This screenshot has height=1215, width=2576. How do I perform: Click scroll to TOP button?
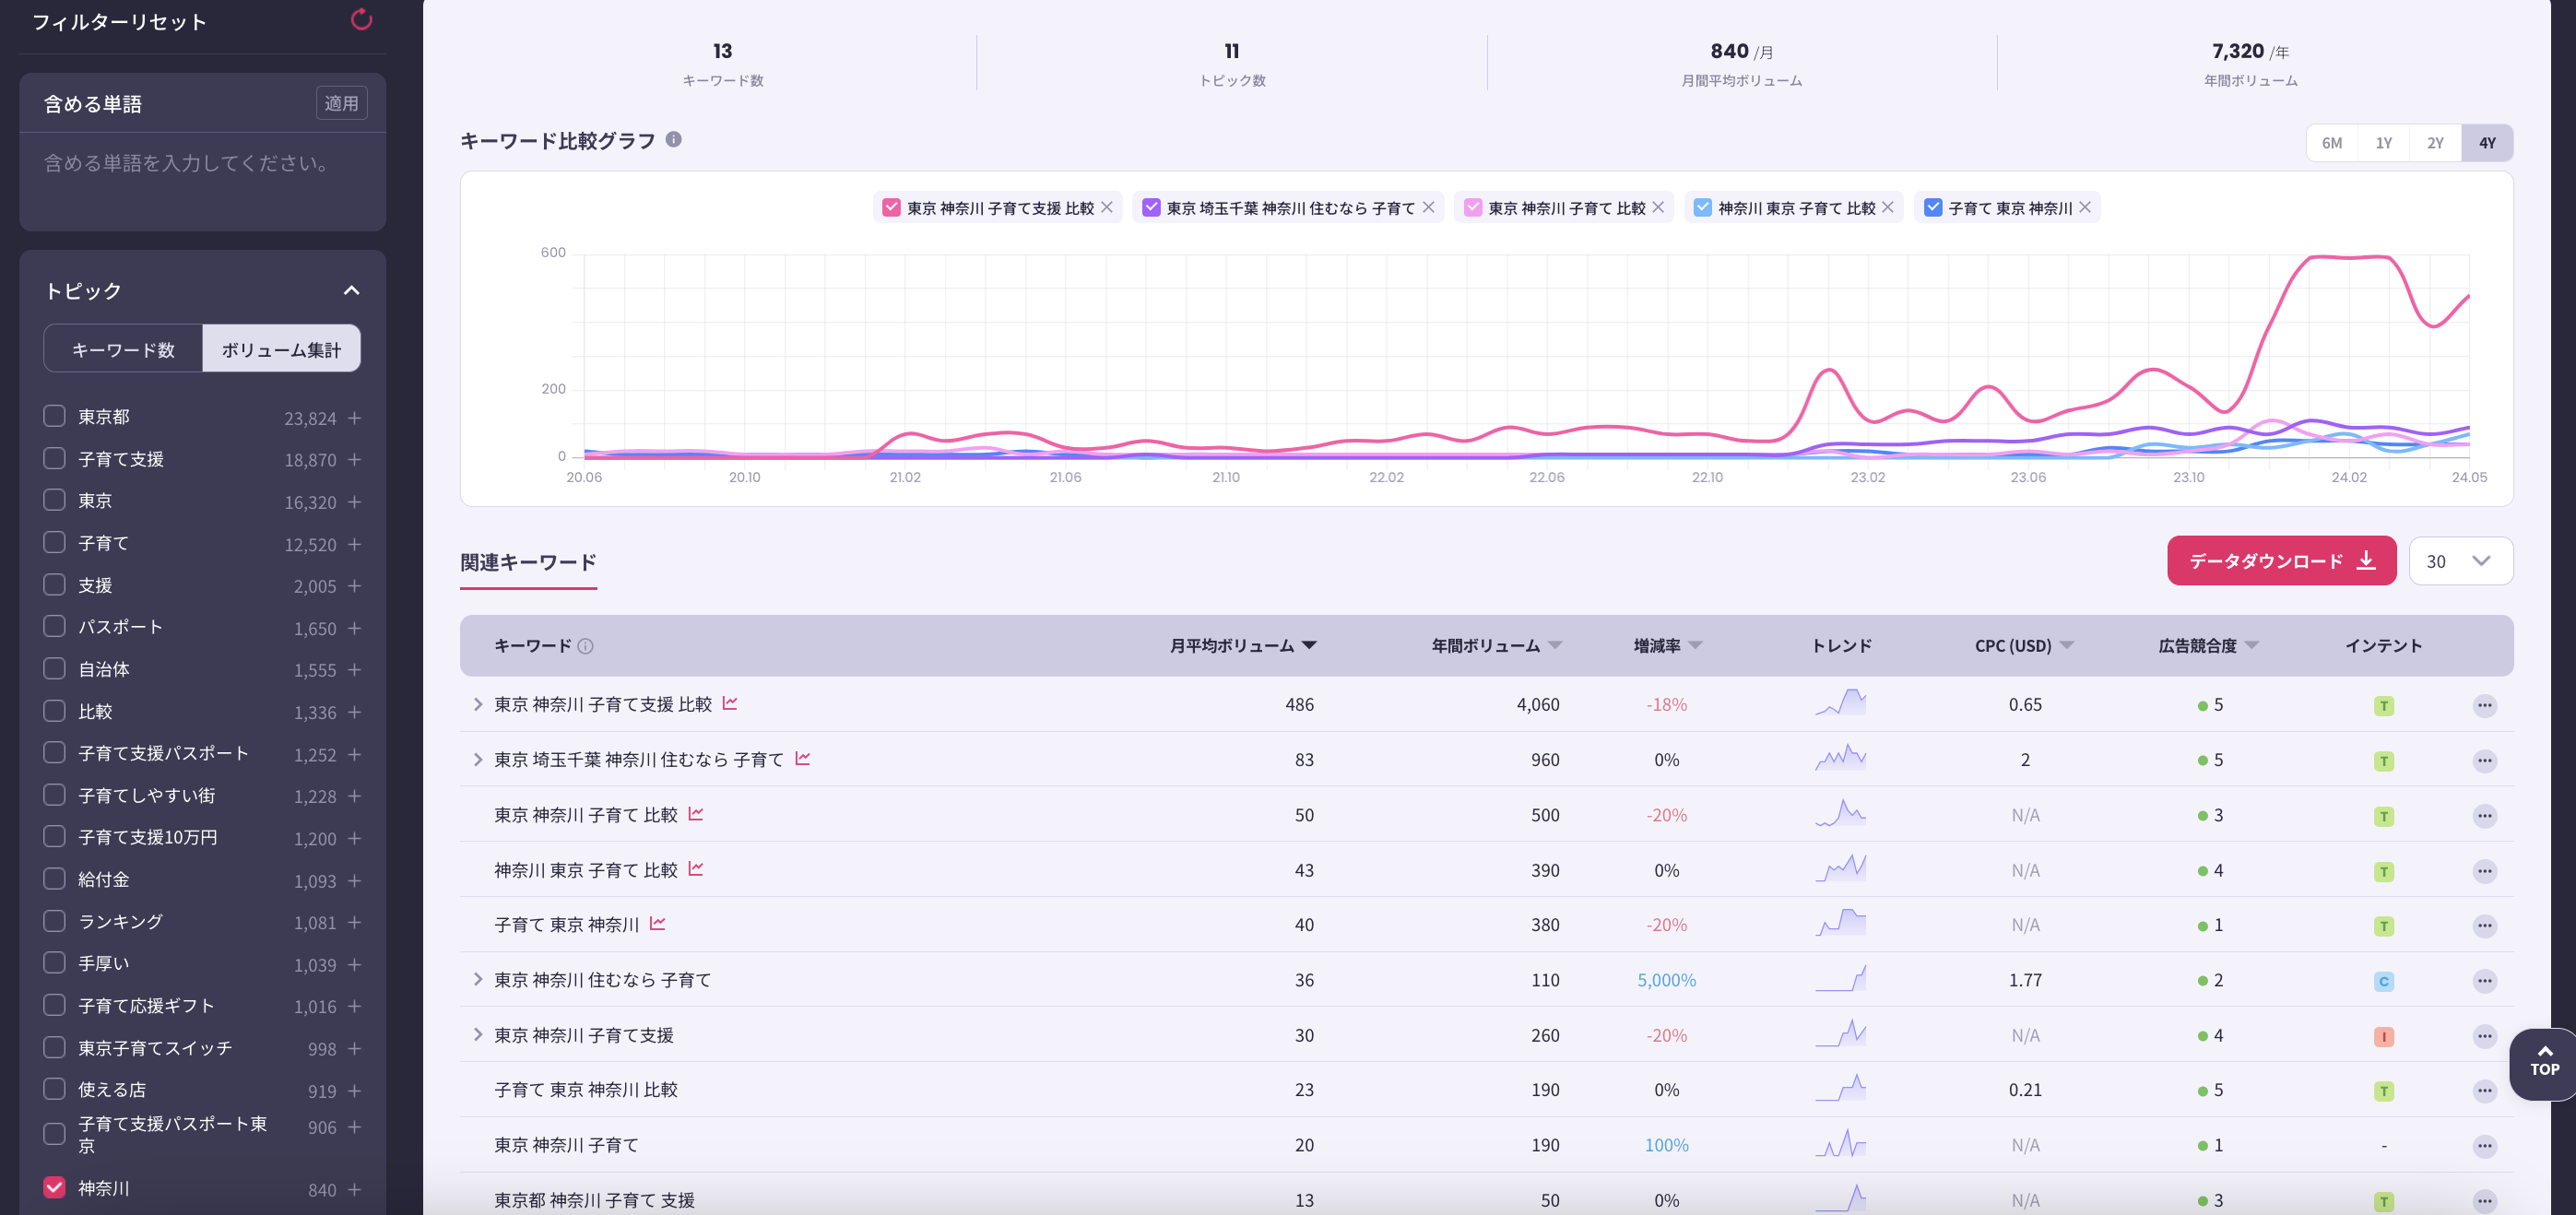[2544, 1062]
